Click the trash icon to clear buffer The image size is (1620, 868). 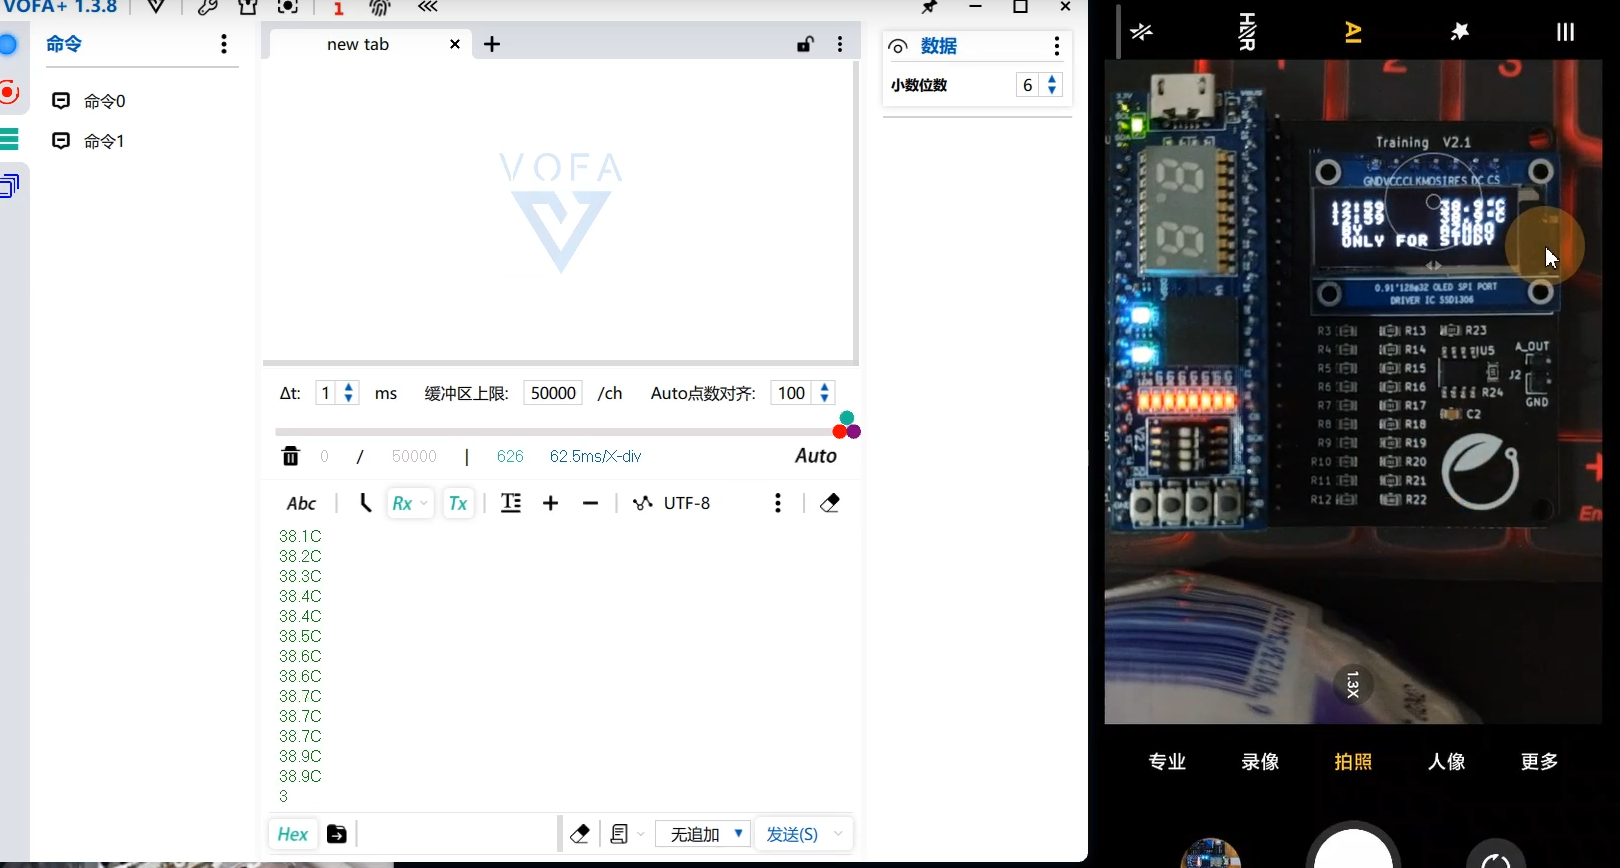tap(290, 456)
